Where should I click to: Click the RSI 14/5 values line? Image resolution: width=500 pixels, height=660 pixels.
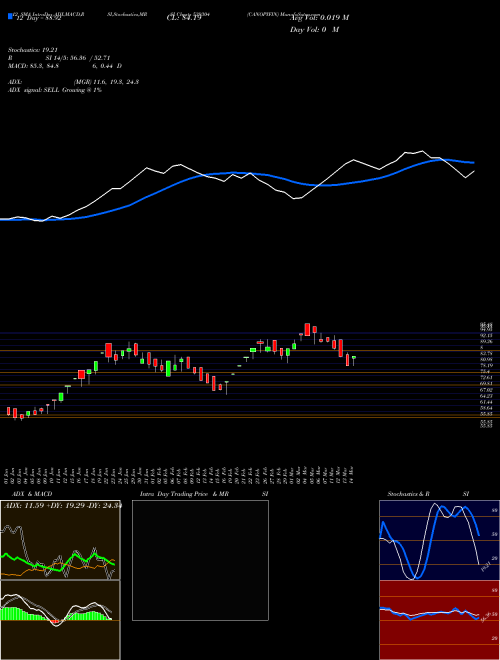[x=59, y=58]
